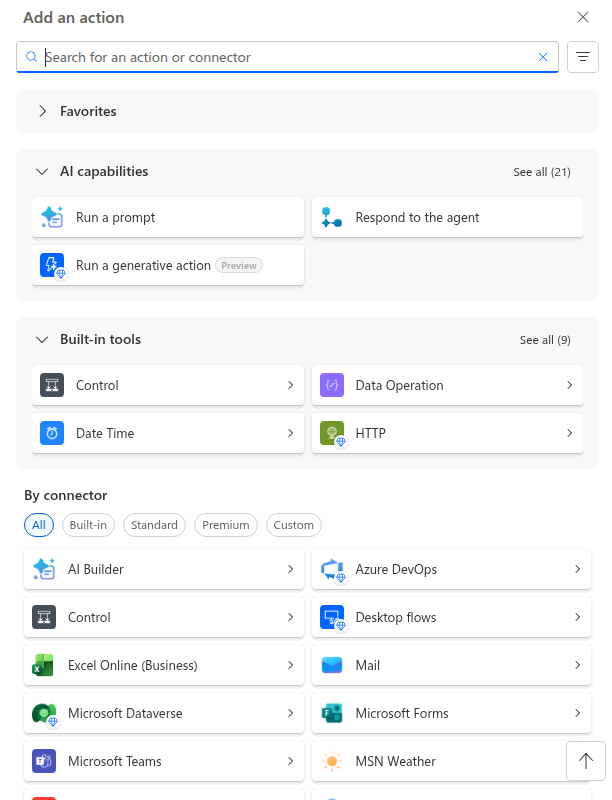
Task: Expand the Favorites section
Action: click(x=43, y=111)
